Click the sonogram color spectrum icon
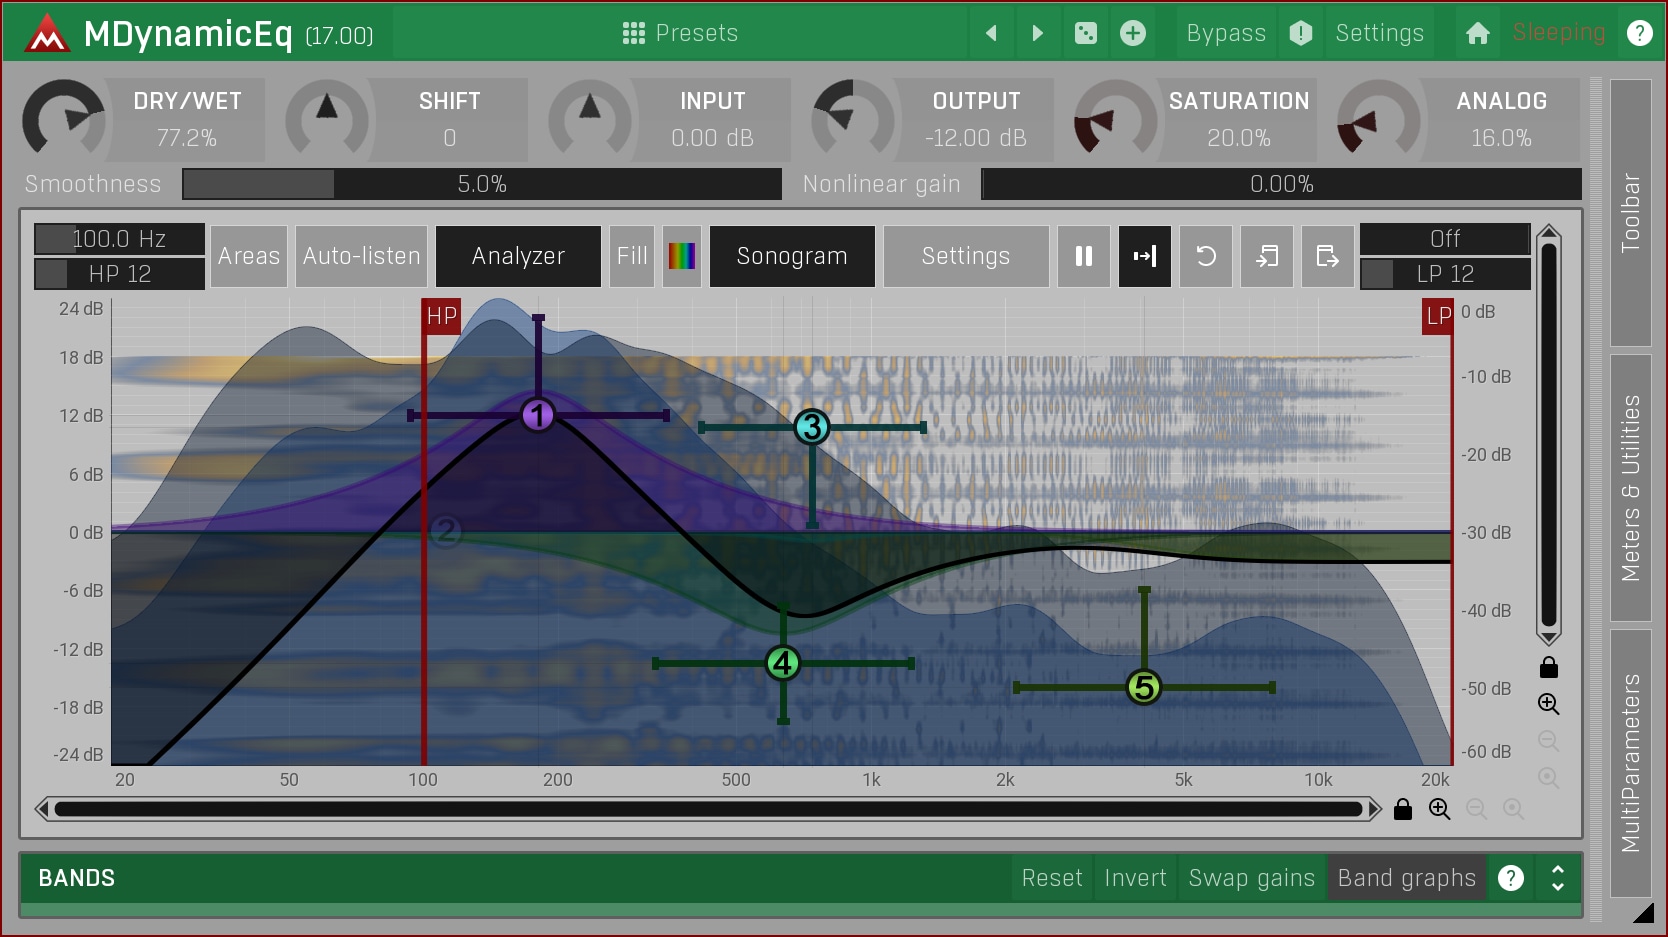The image size is (1668, 937). coord(681,256)
